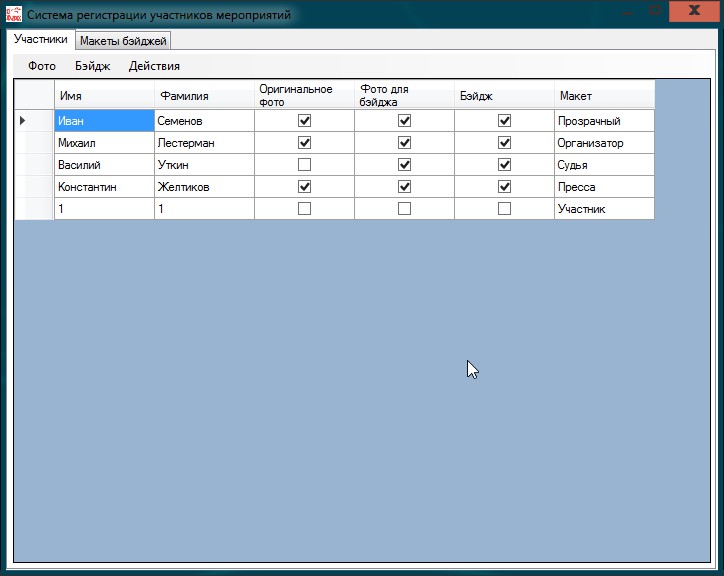Switch to the Участники tab
Viewport: 724px width, 576px height.
(41, 39)
